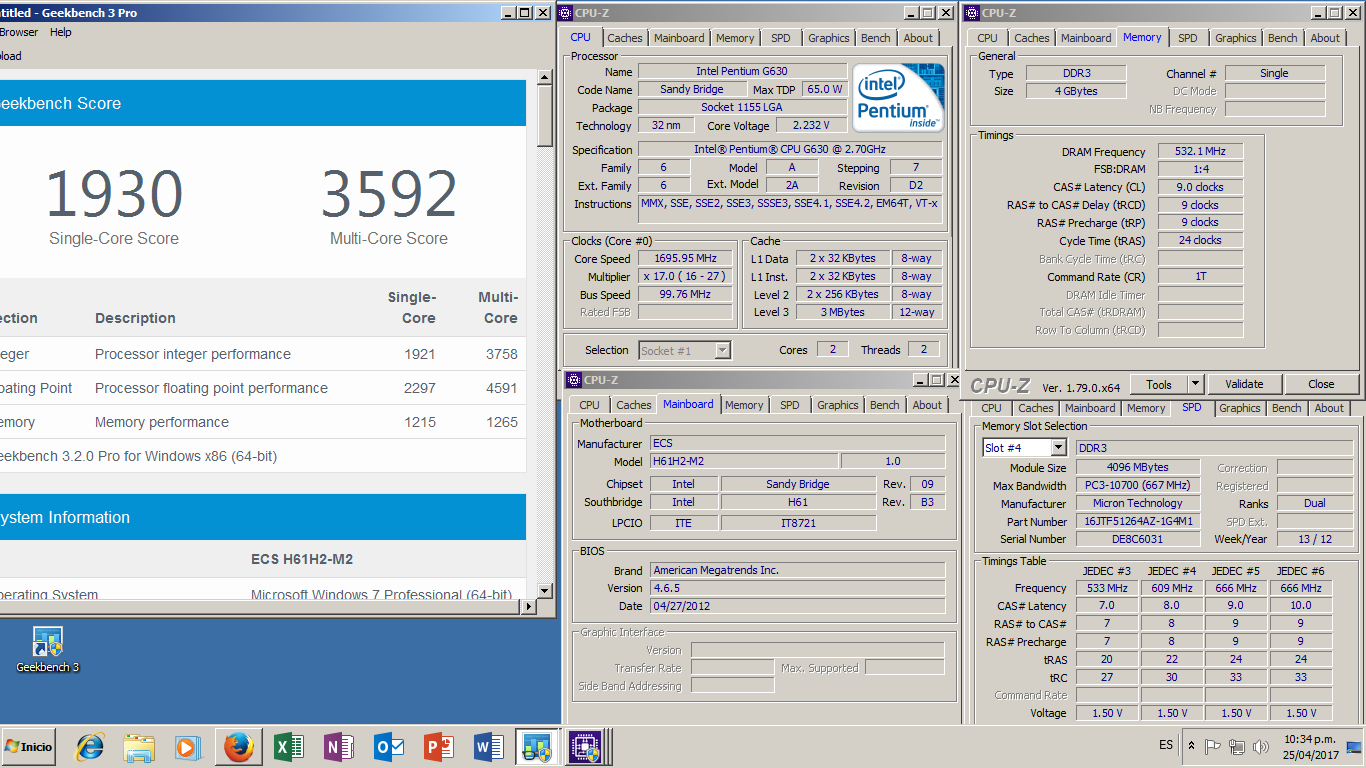Open Internet Explorer from the taskbar
The image size is (1366, 768).
coord(90,747)
